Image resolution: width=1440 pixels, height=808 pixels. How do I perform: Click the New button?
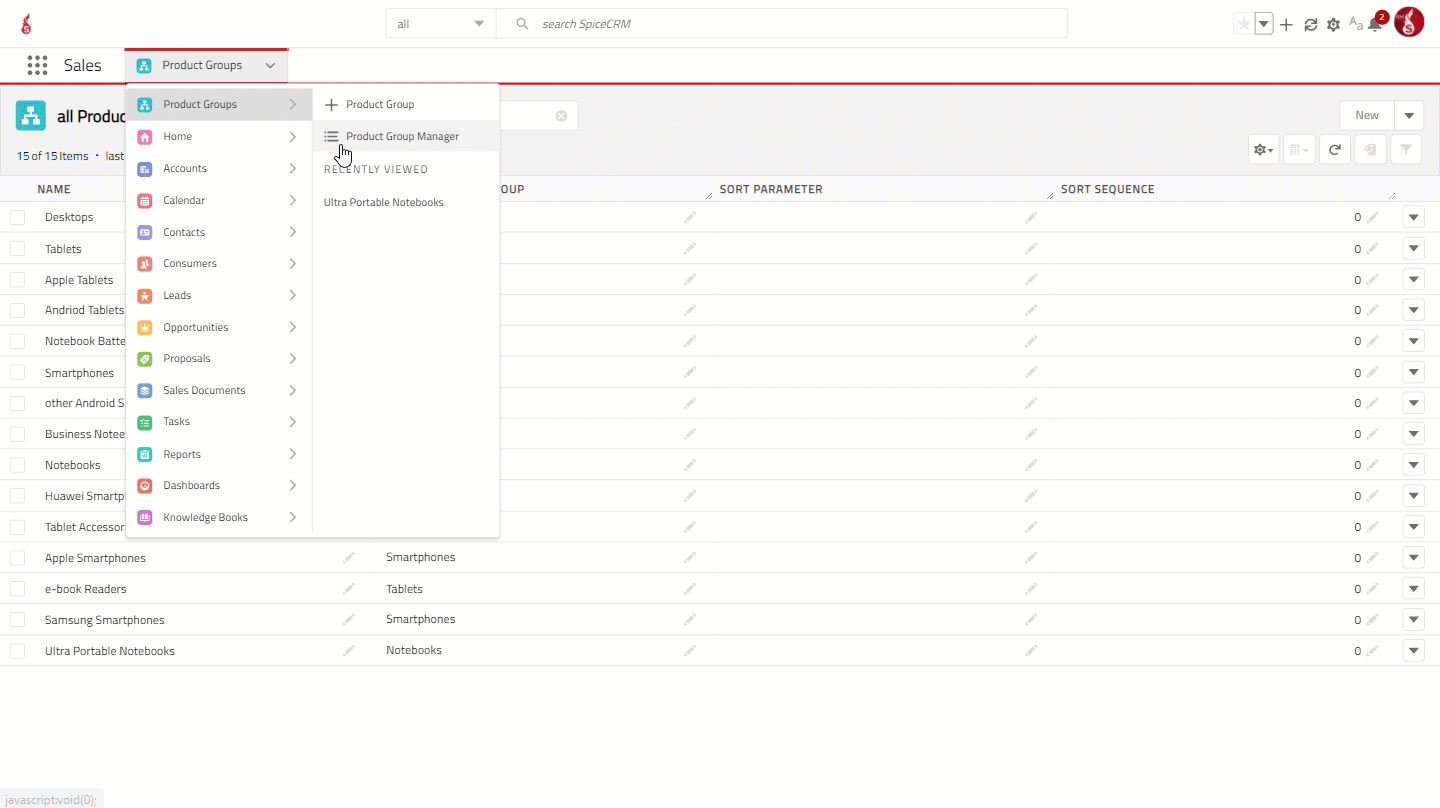point(1366,115)
